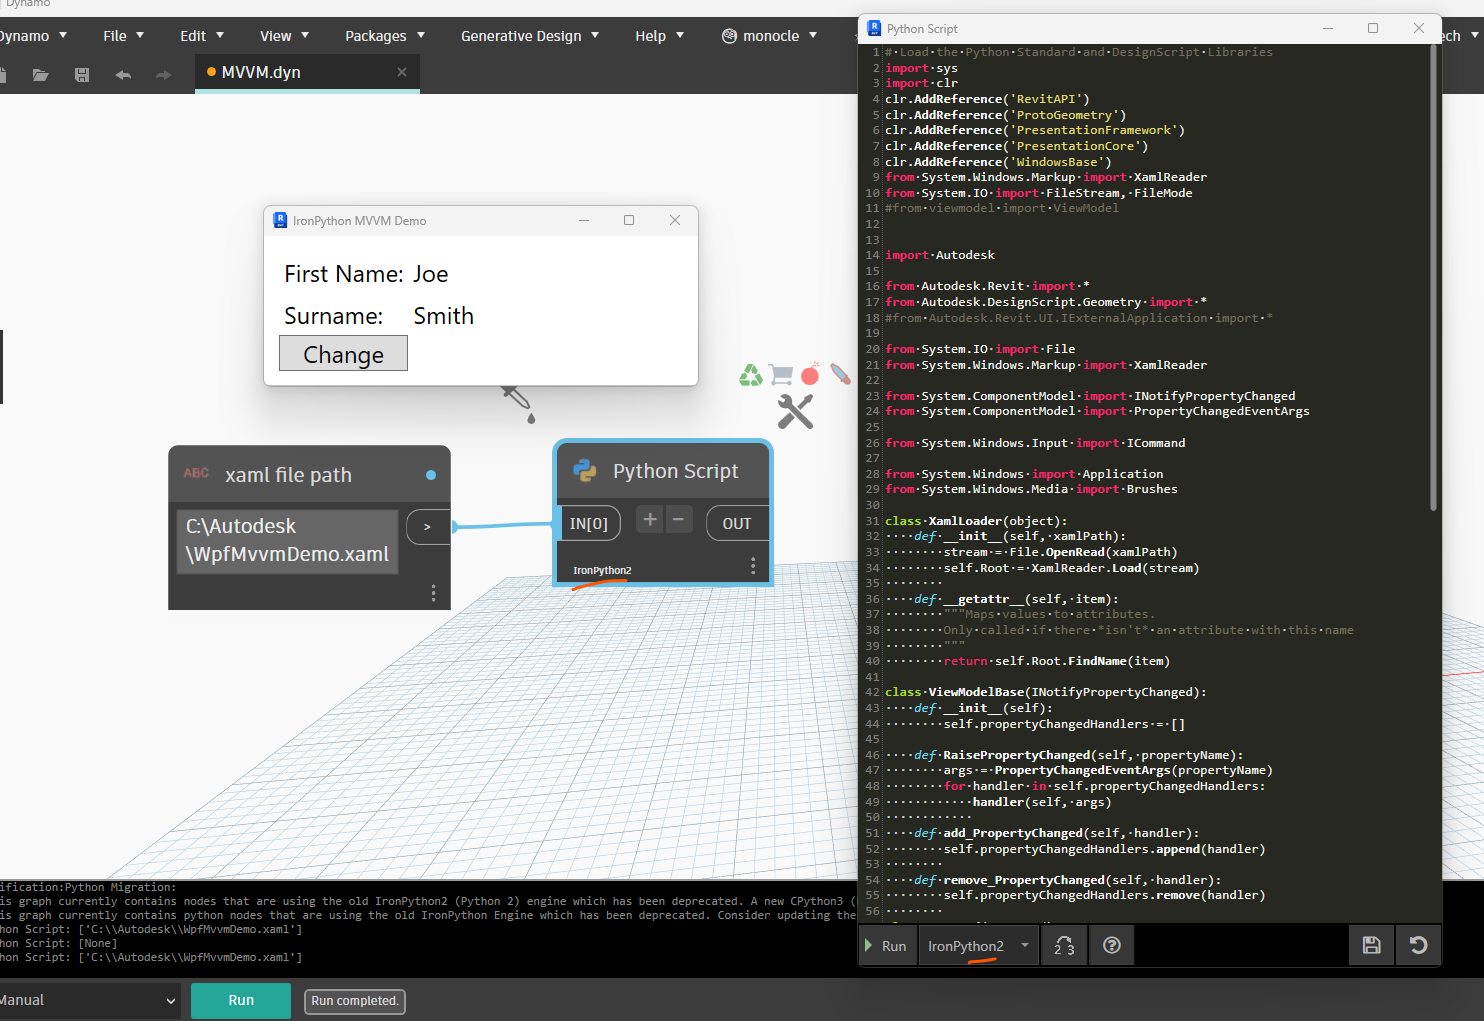Click the green recycle package icon
The width and height of the screenshot is (1484, 1021).
751,375
